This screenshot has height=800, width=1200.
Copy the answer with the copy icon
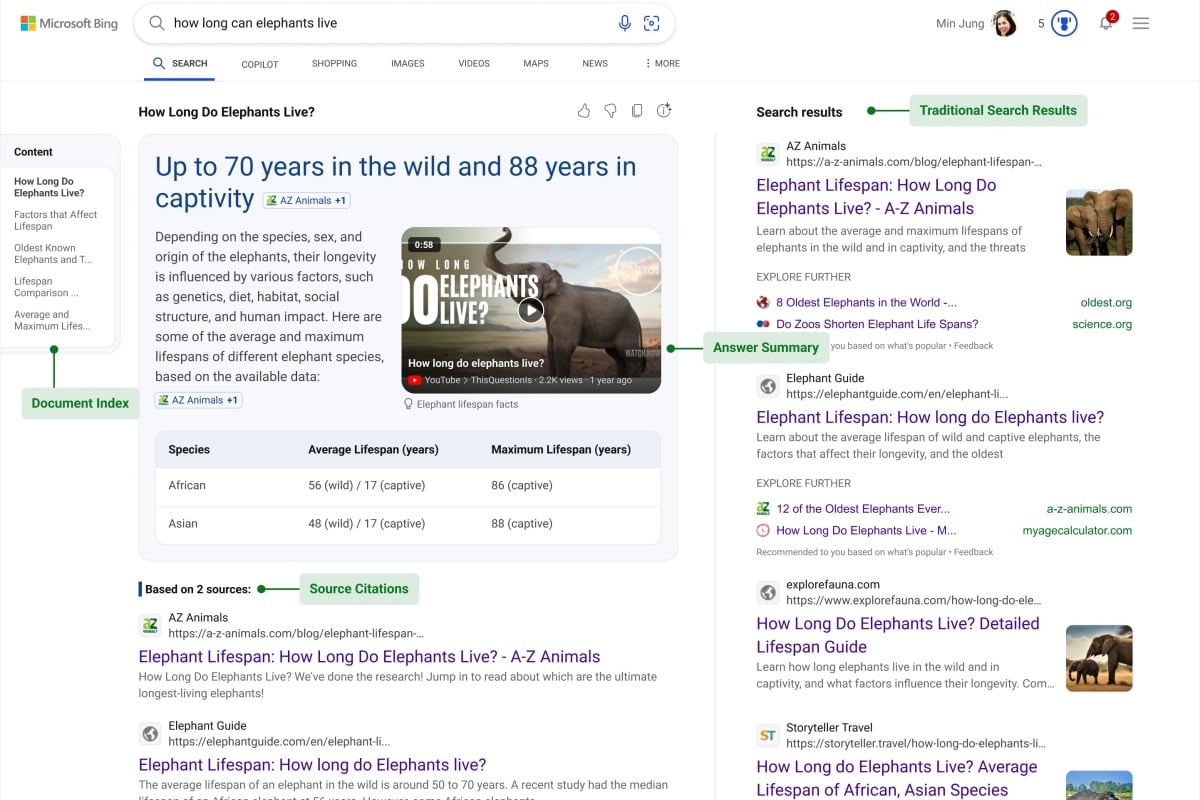click(637, 111)
